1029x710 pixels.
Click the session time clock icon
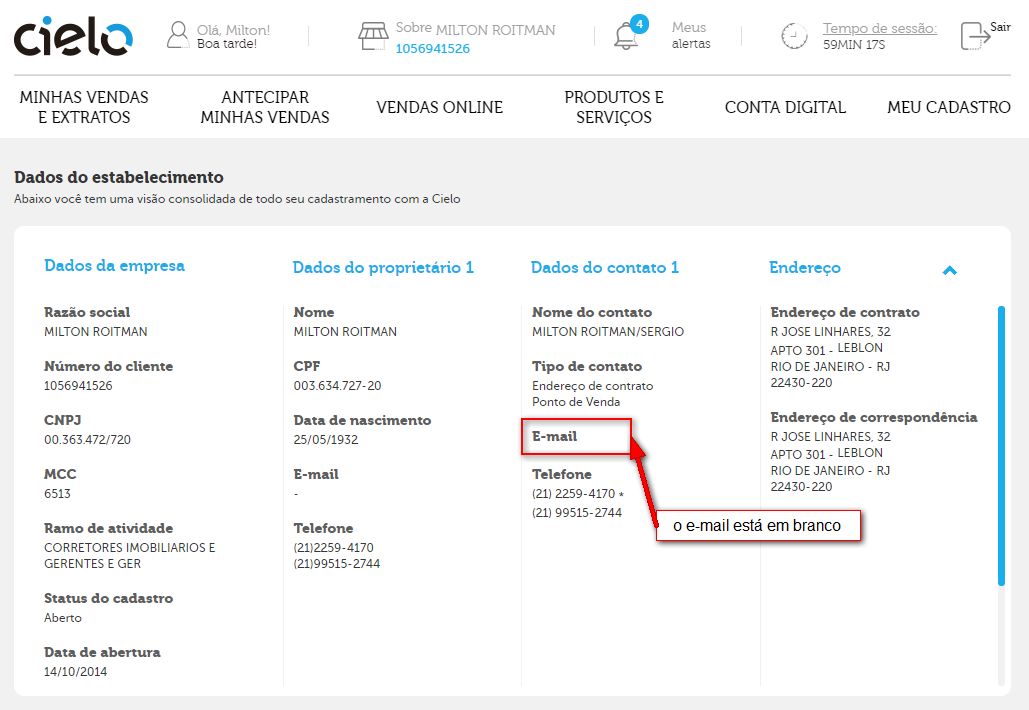pos(794,36)
